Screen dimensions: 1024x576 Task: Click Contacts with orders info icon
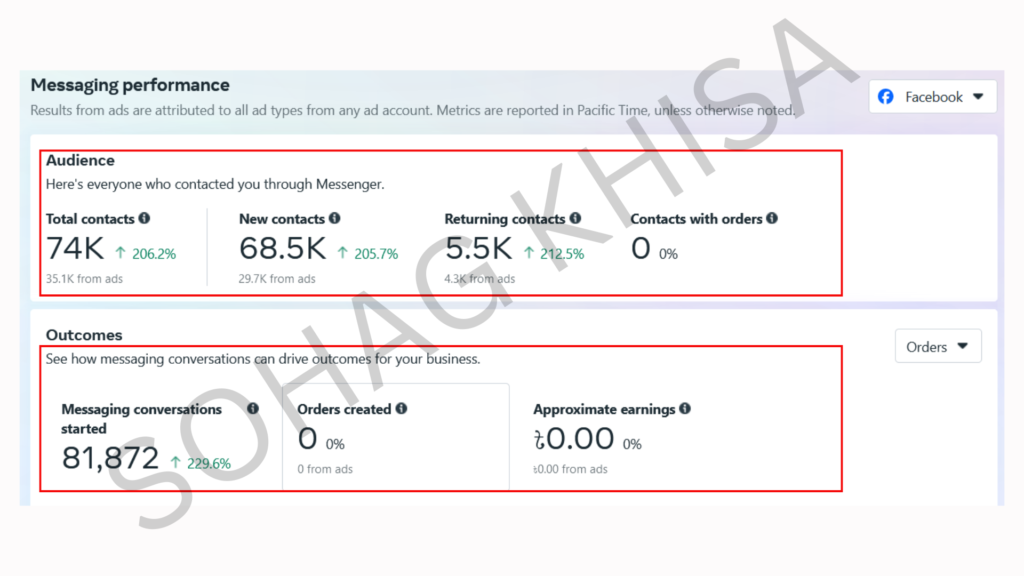tap(772, 218)
